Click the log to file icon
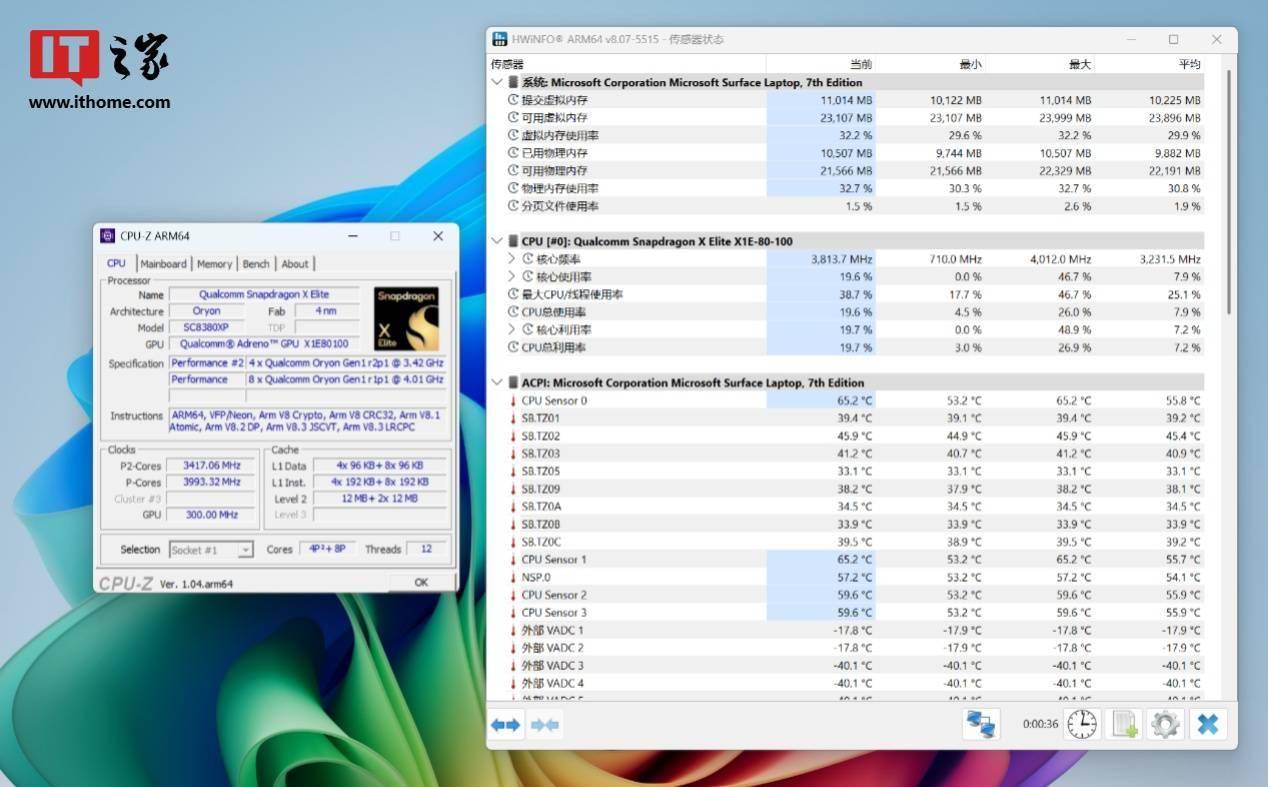Image resolution: width=1268 pixels, height=787 pixels. [1125, 724]
